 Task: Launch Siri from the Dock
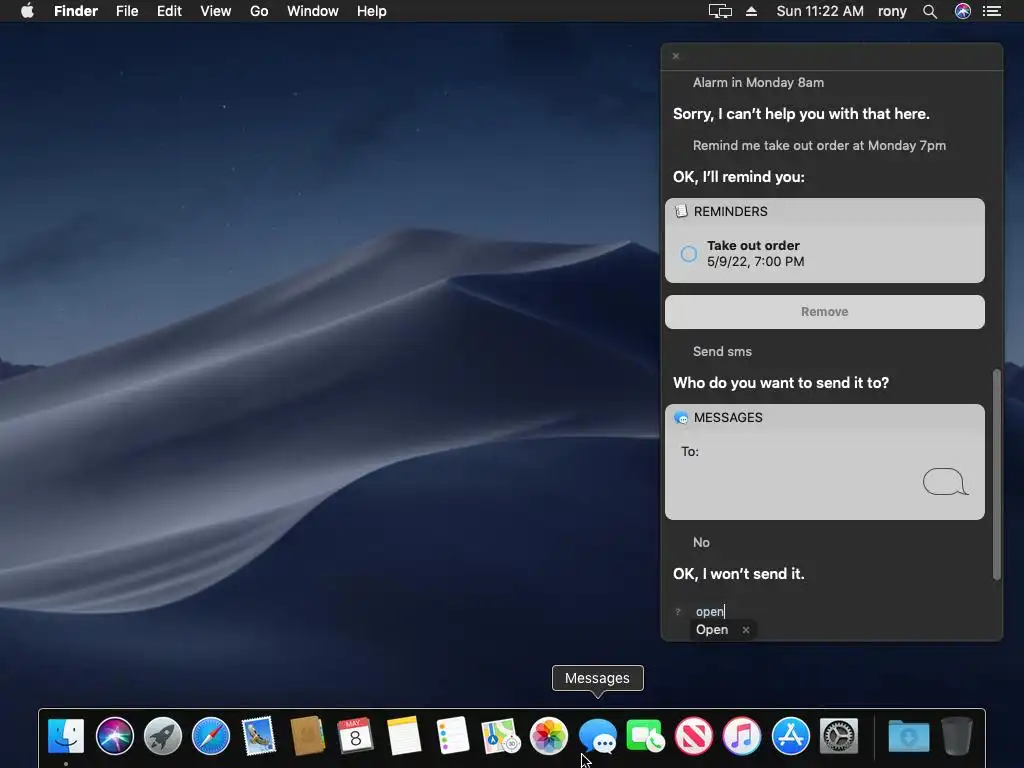tap(114, 736)
